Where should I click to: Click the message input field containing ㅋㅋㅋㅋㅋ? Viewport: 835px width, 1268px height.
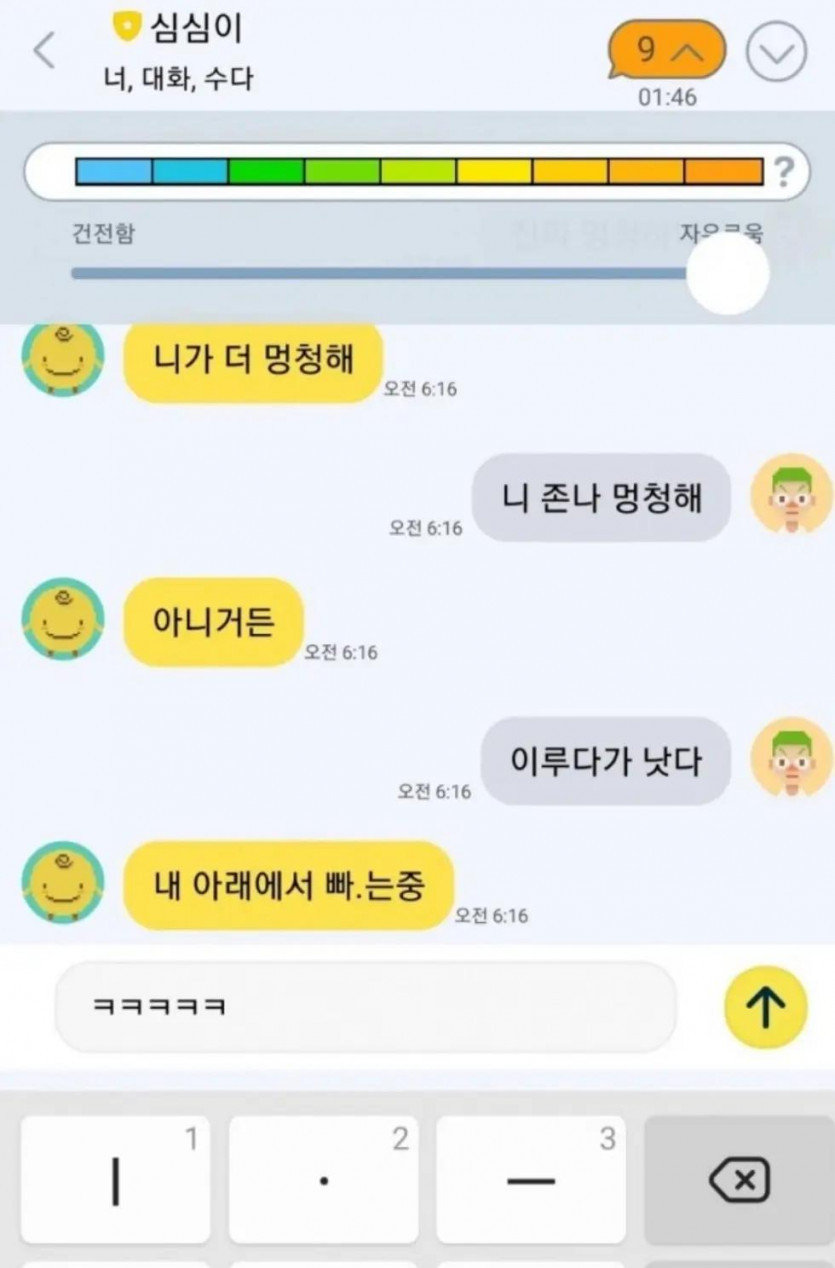point(366,1007)
